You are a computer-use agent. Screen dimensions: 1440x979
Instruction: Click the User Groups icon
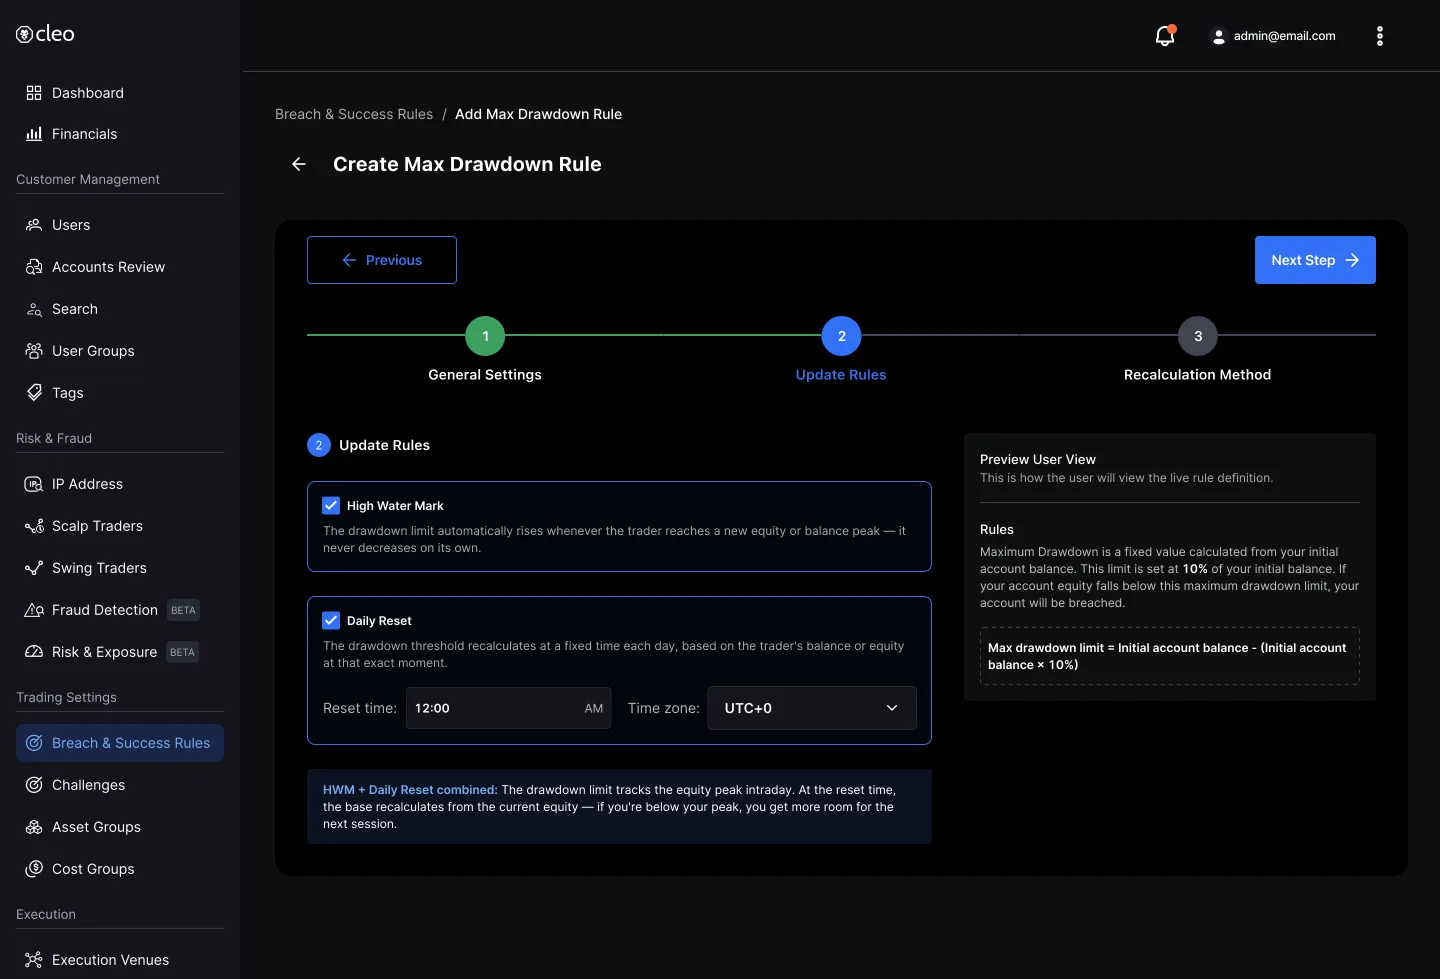(34, 351)
